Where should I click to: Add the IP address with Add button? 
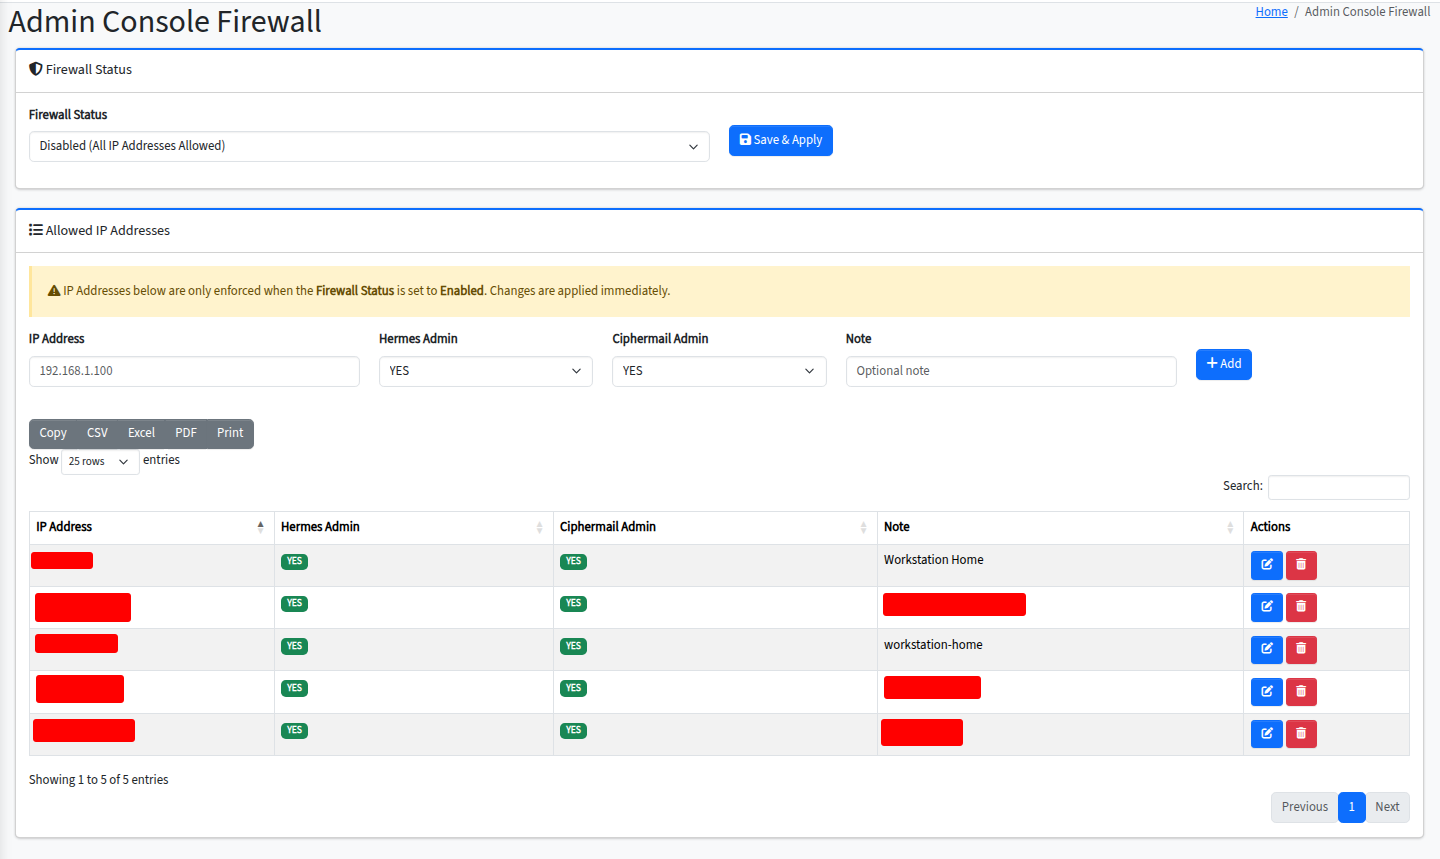pyautogui.click(x=1224, y=364)
